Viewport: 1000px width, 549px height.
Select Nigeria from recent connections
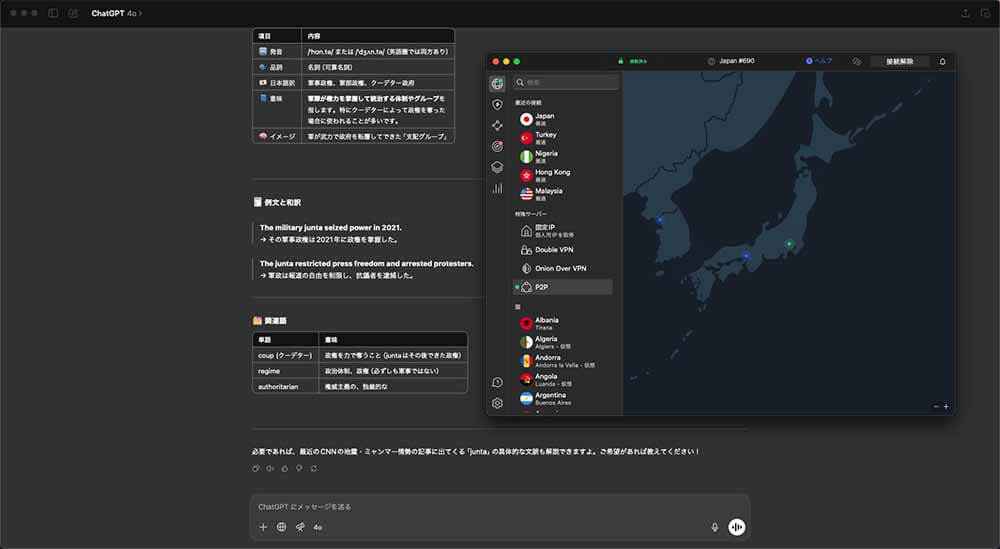click(x=564, y=156)
